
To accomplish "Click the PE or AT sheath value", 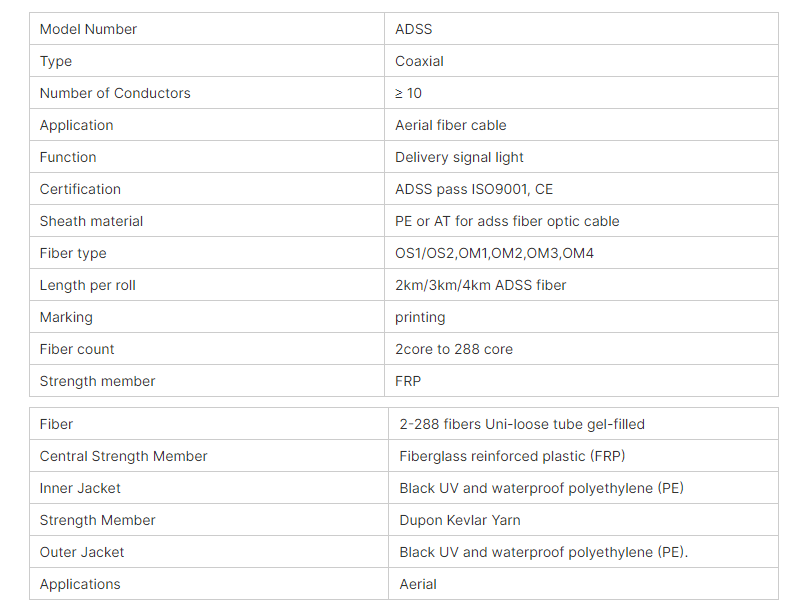I will [x=507, y=221].
